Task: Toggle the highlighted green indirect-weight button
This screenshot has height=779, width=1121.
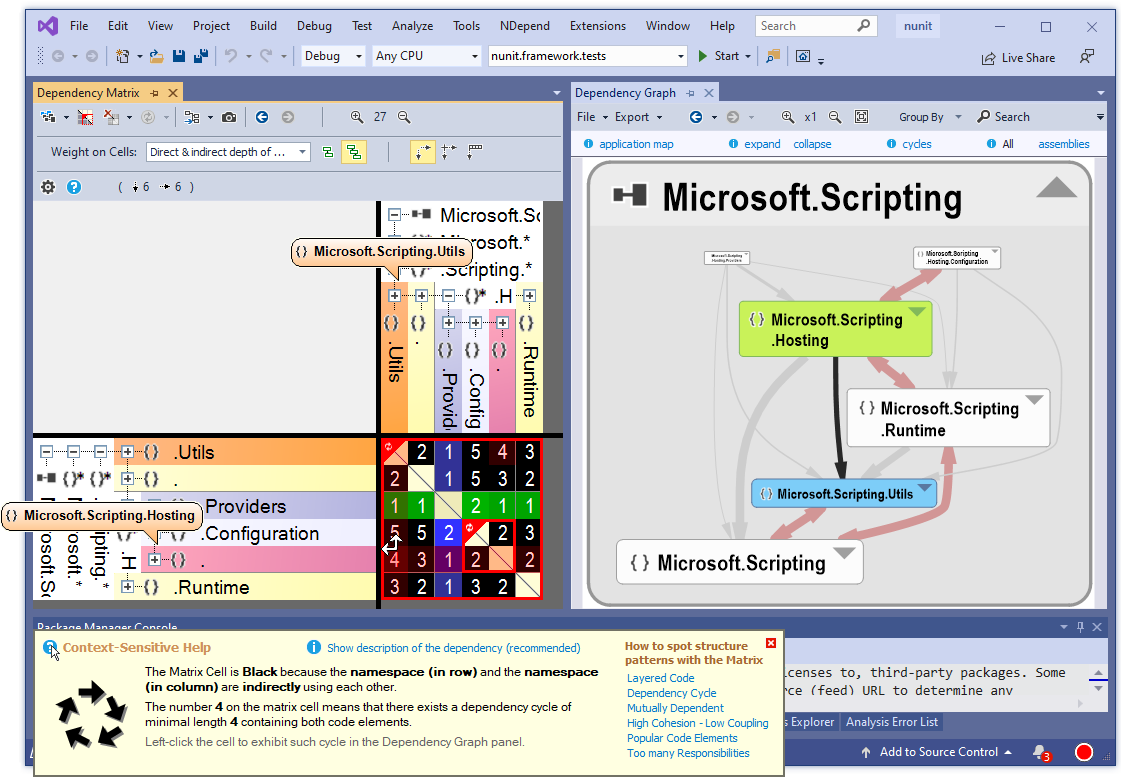Action: click(354, 152)
